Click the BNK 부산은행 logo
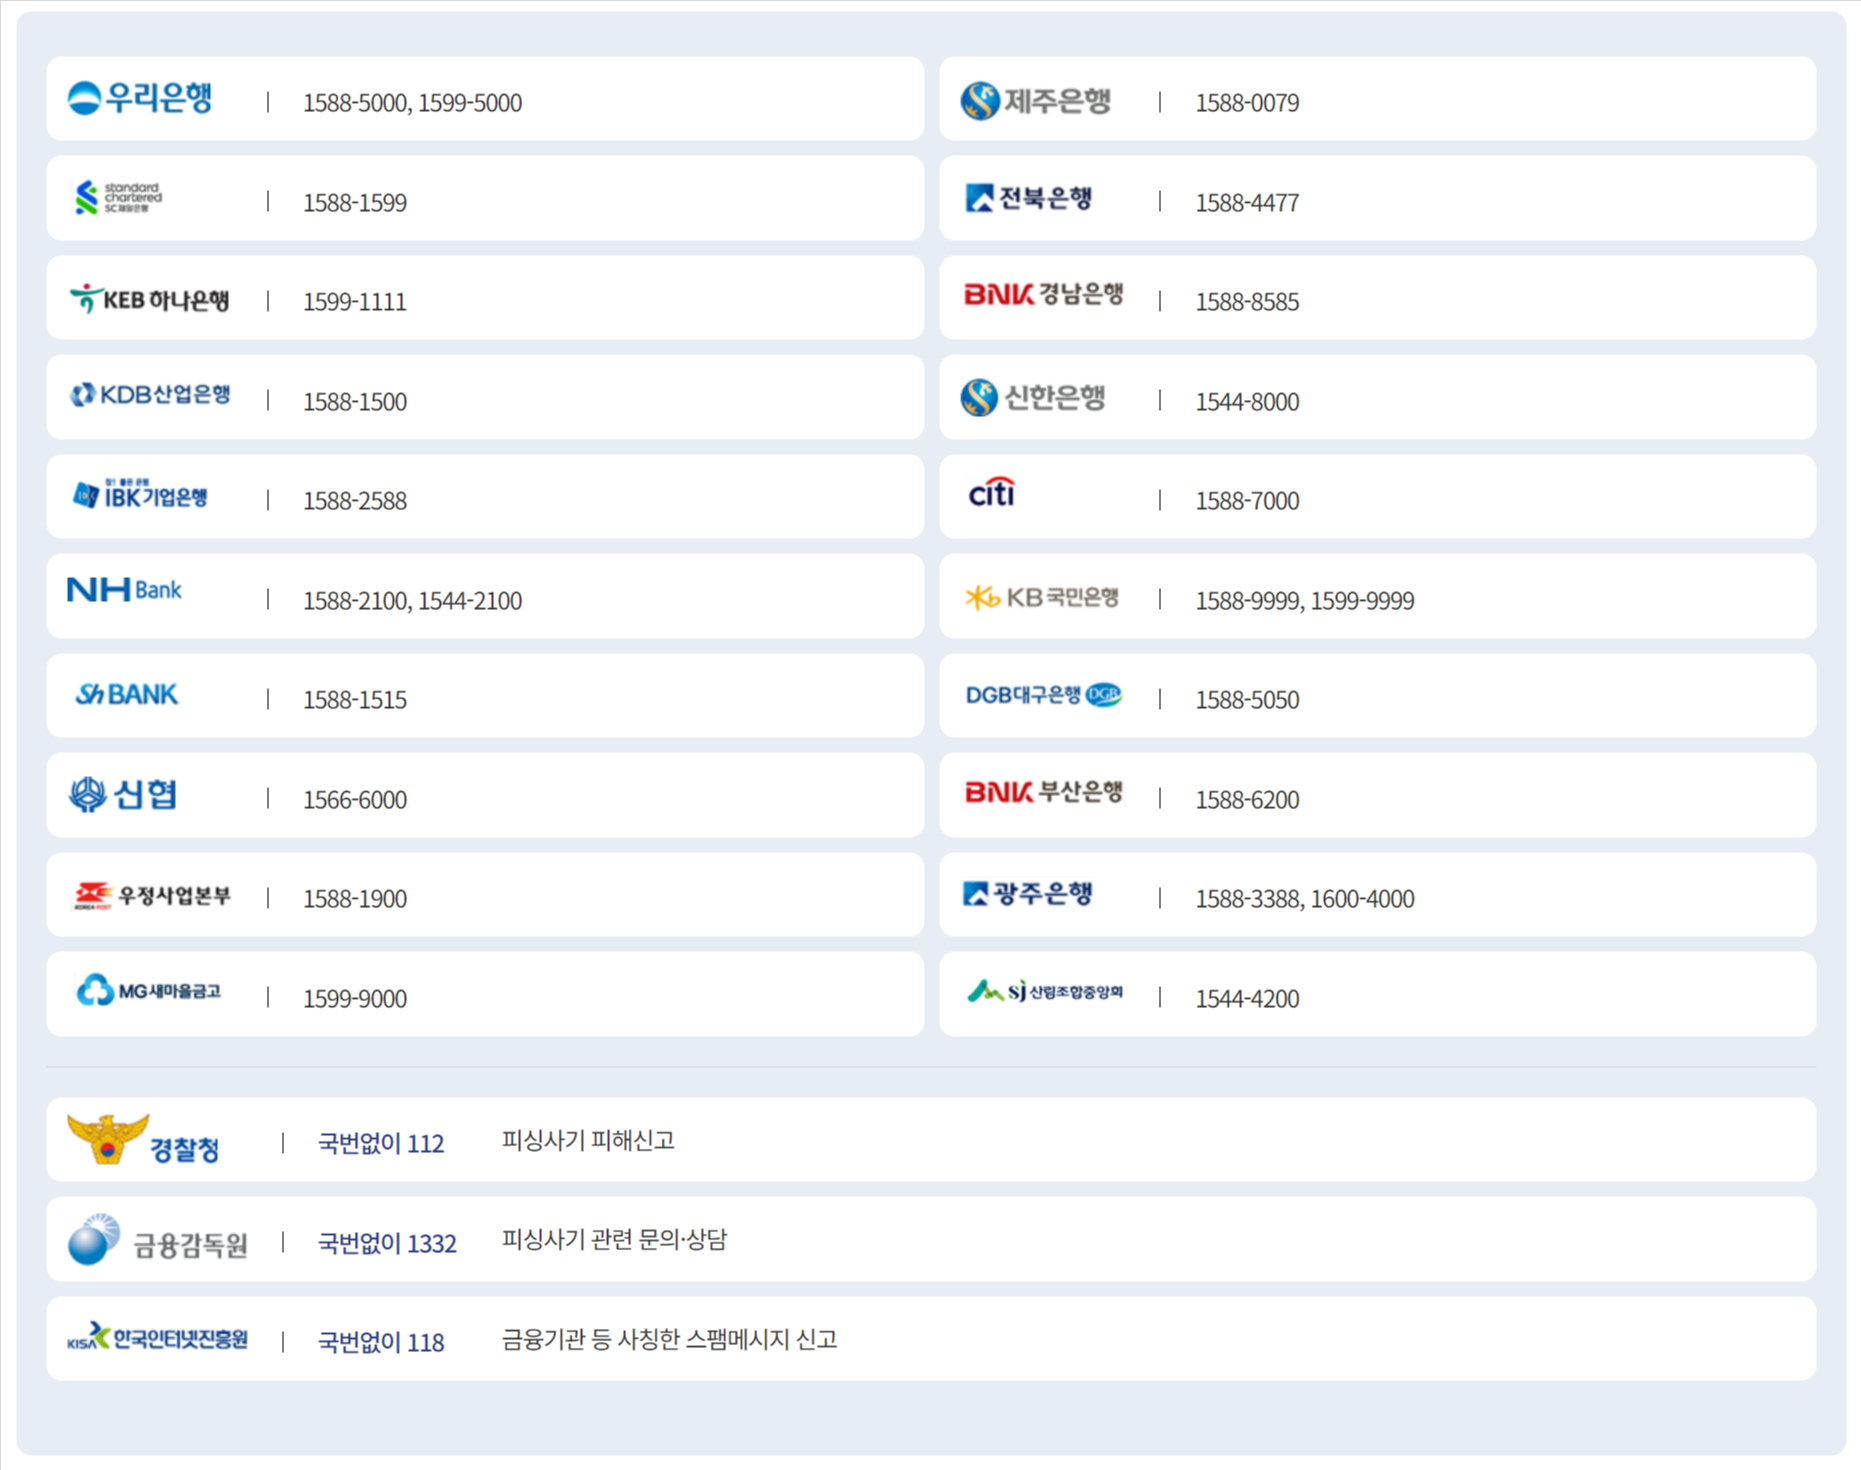The height and width of the screenshot is (1470, 1861). (1043, 792)
